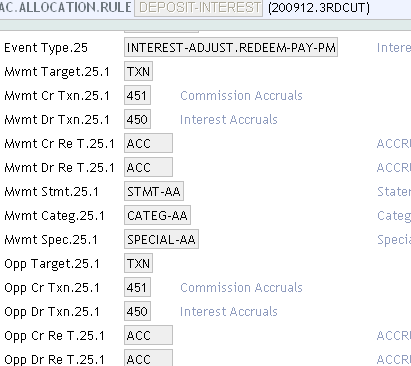Select Opp Cr Txn.25.1 field with 451
411x366 pixels.
click(137, 287)
